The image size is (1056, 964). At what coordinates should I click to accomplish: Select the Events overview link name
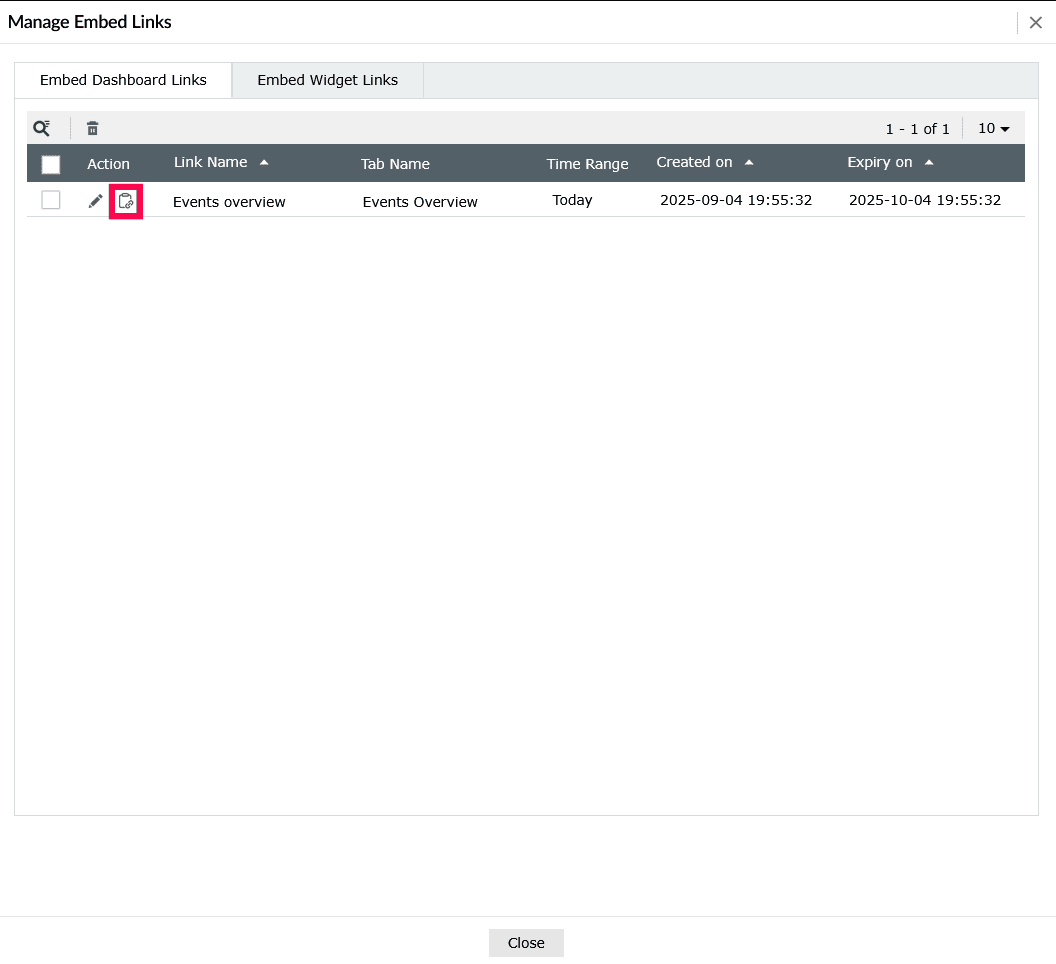[x=229, y=202]
